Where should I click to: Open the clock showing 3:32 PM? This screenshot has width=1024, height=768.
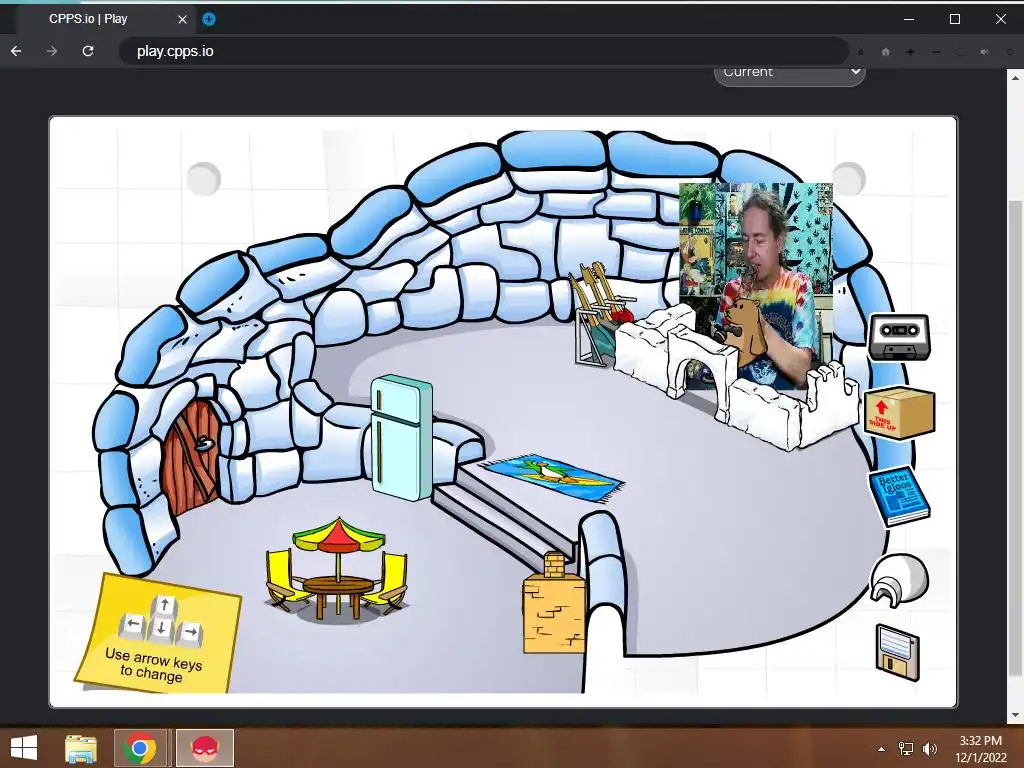point(980,748)
